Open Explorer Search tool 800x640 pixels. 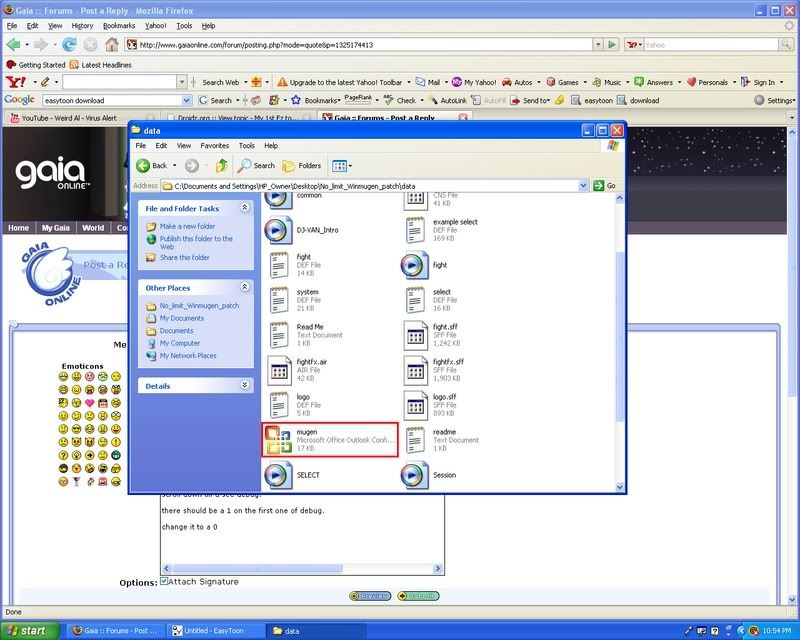click(x=257, y=165)
